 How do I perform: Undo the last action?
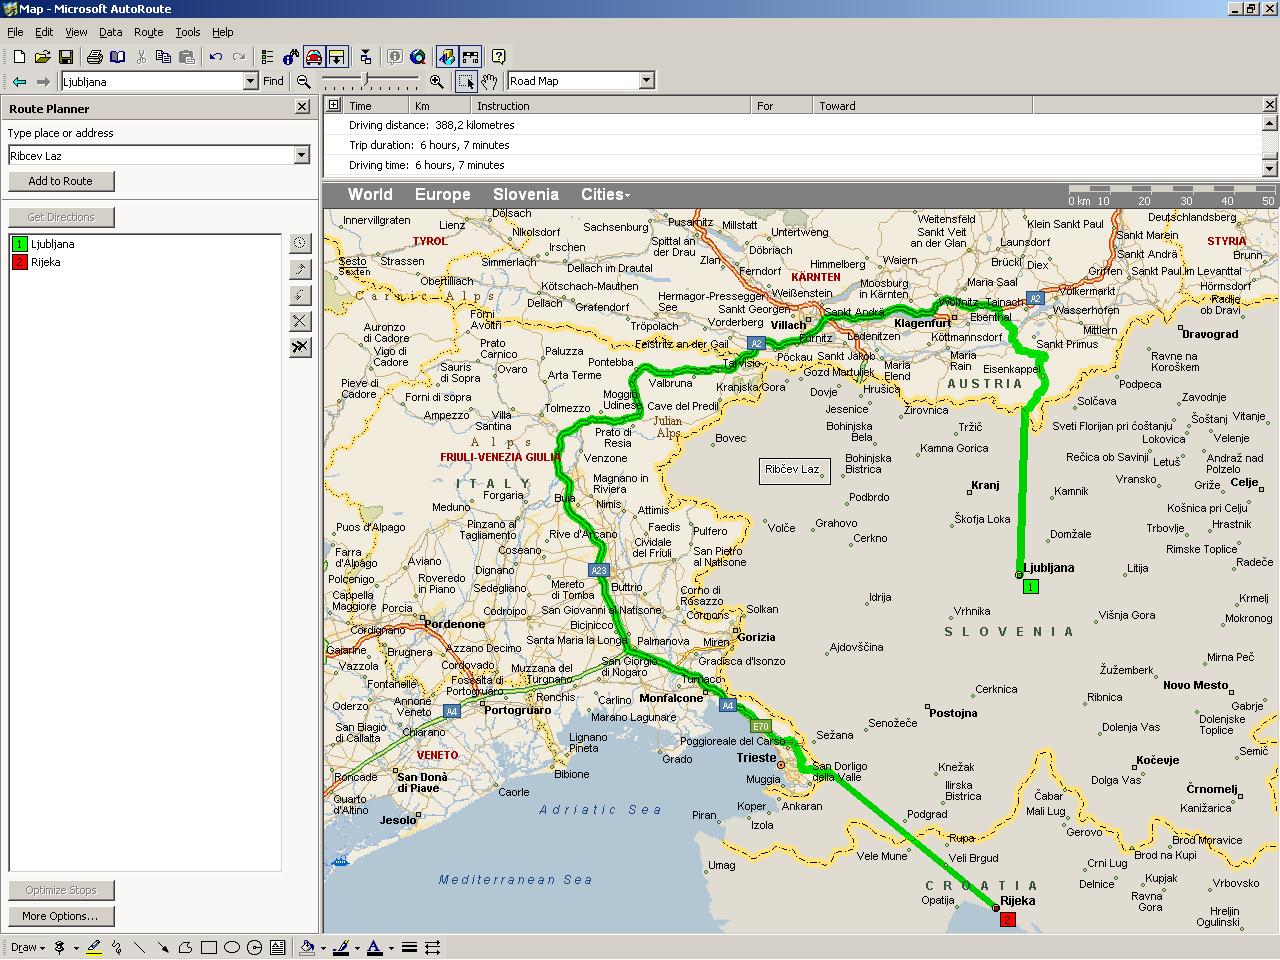coord(215,57)
